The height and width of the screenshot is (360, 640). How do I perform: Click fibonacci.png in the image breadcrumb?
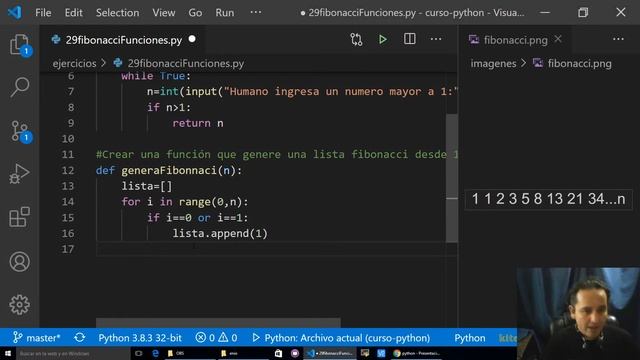(x=580, y=63)
